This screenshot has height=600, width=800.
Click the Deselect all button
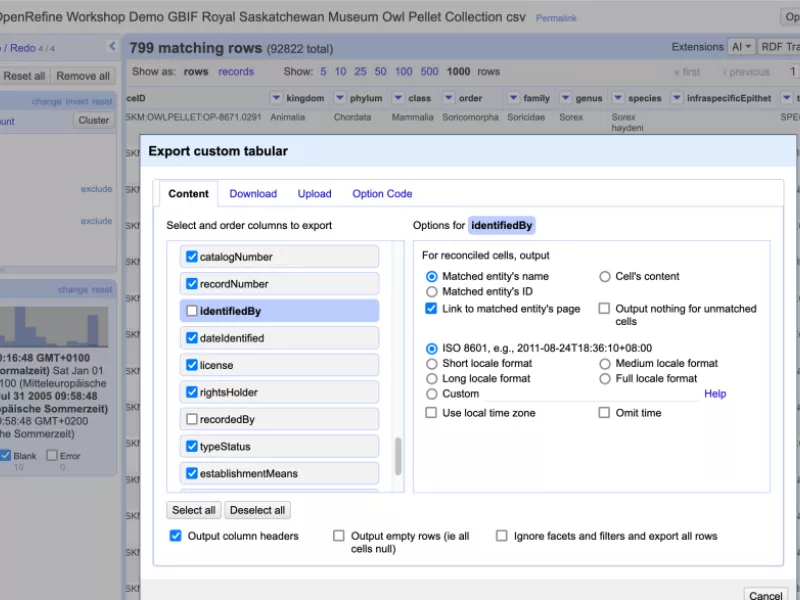(x=257, y=510)
